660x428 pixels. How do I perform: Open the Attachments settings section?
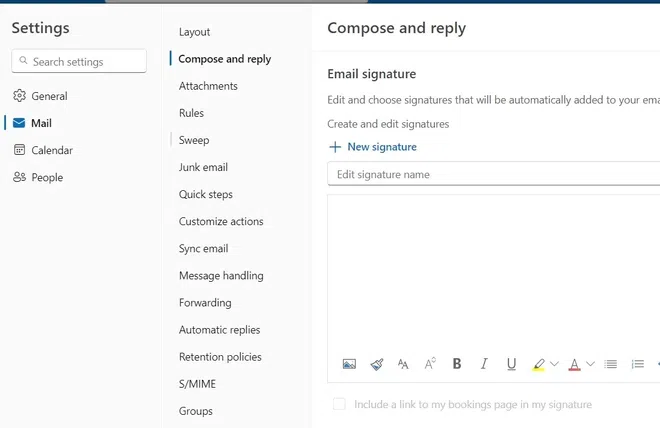point(208,86)
